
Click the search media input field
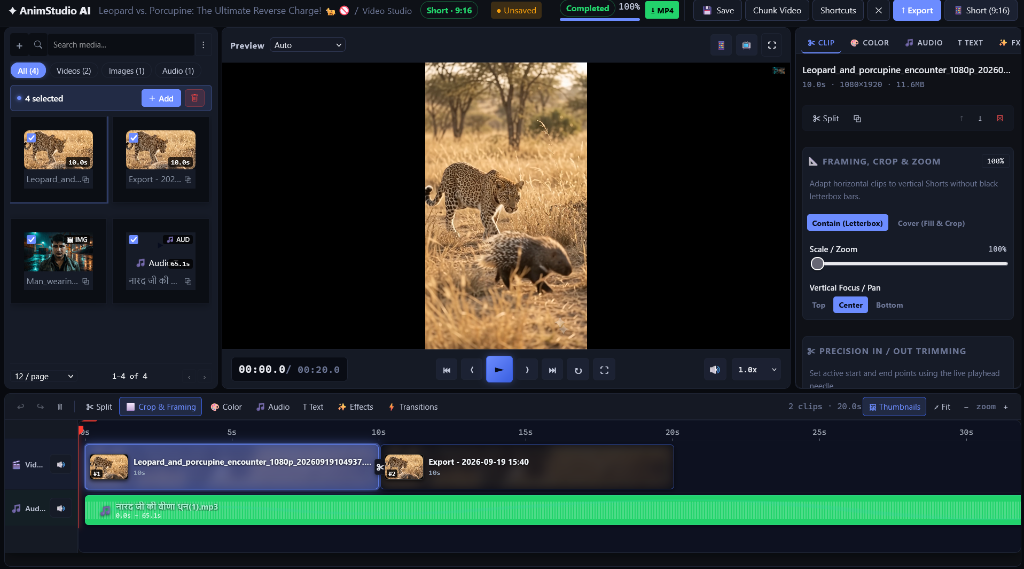121,45
